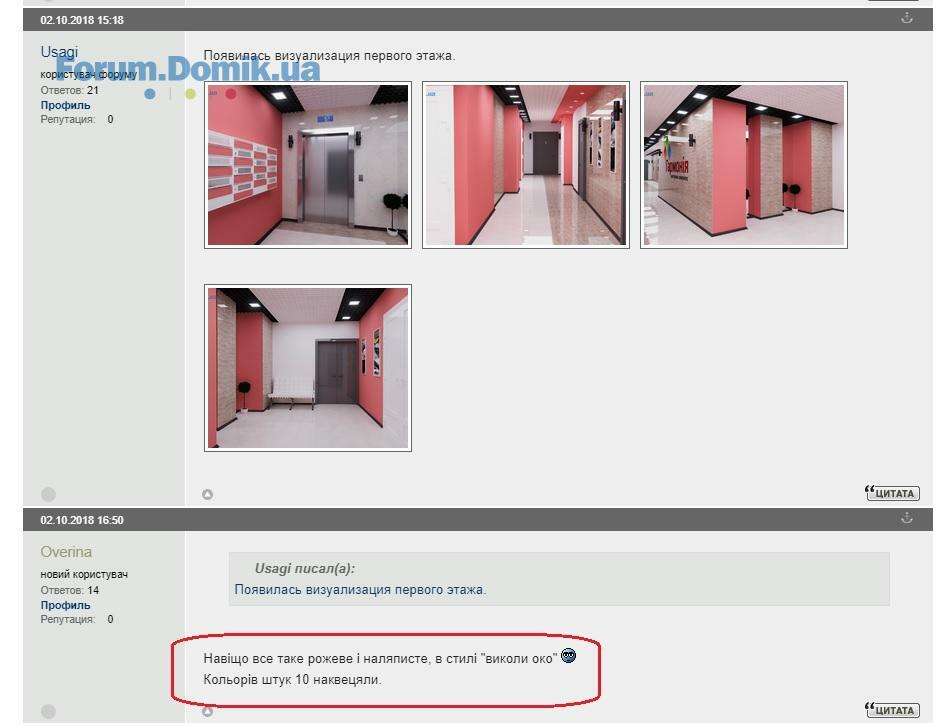
Task: Click the anchor icon of the 16:50 post
Action: coord(907,518)
